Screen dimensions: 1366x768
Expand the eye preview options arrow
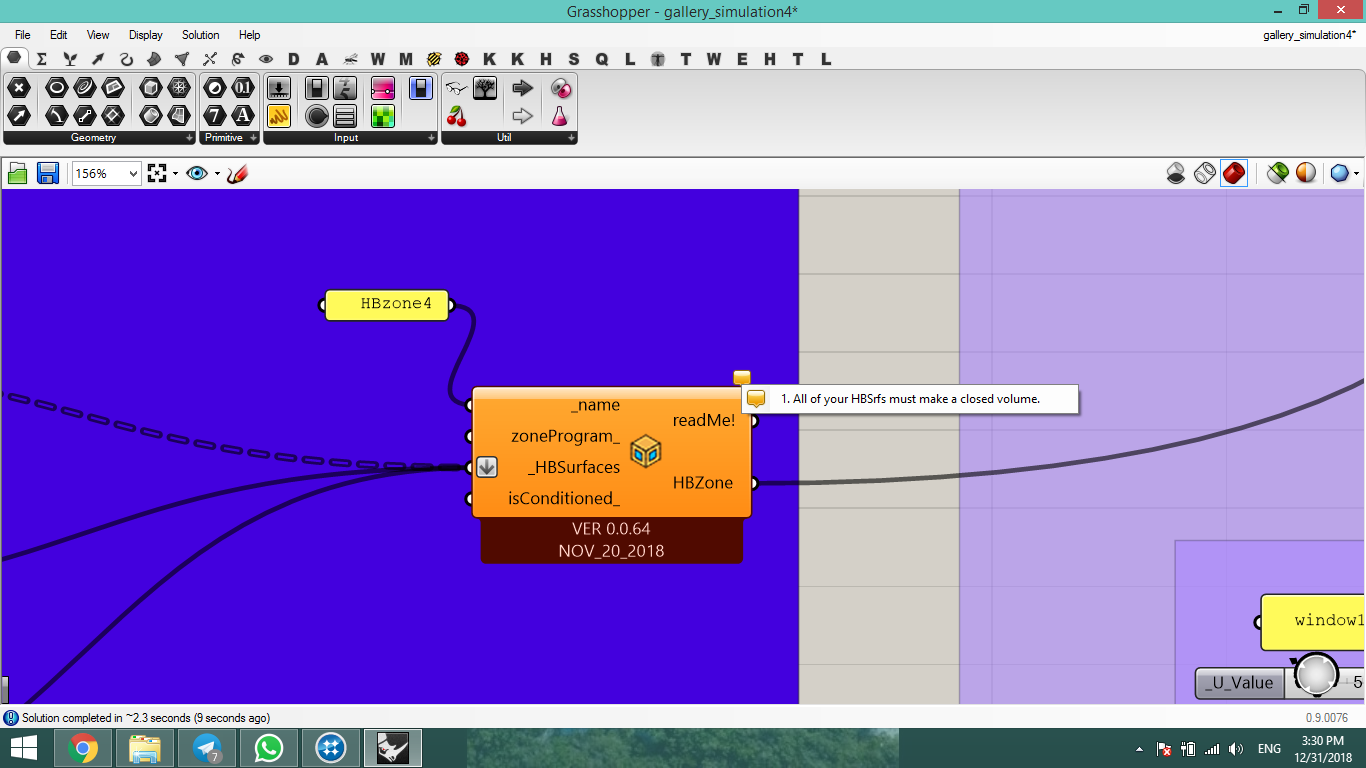[217, 174]
